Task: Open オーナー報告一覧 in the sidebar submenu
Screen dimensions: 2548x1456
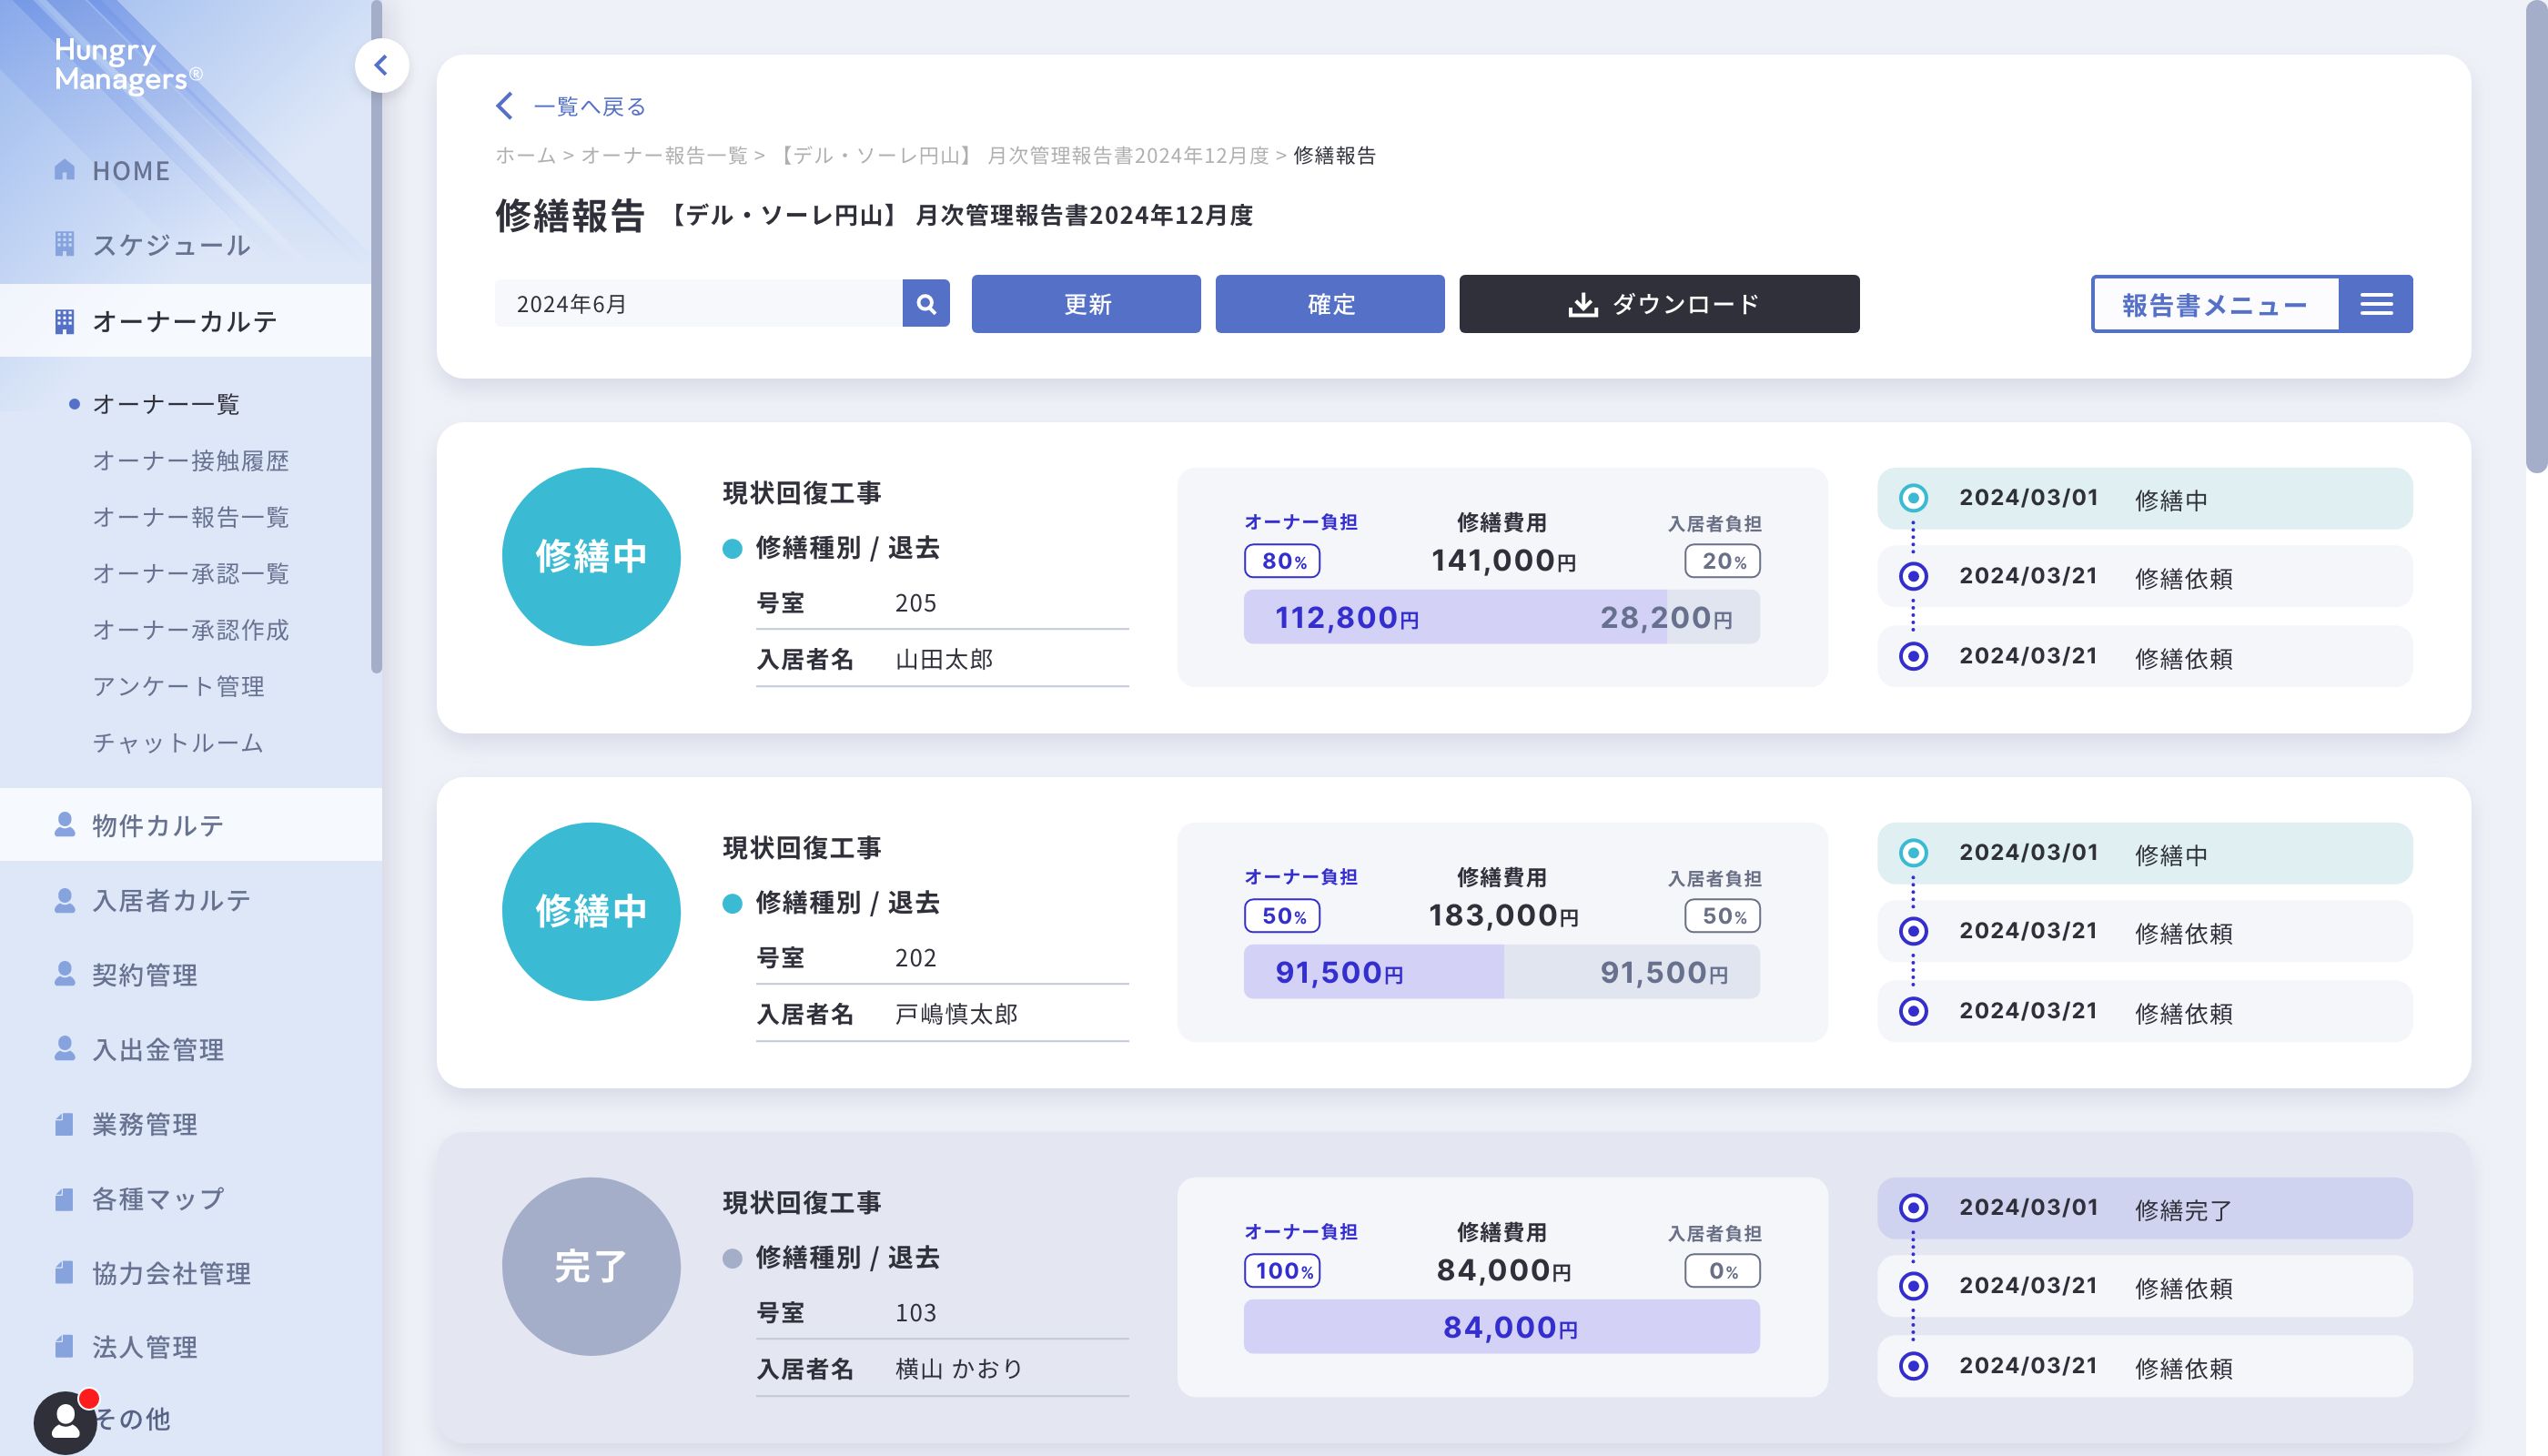Action: click(190, 517)
